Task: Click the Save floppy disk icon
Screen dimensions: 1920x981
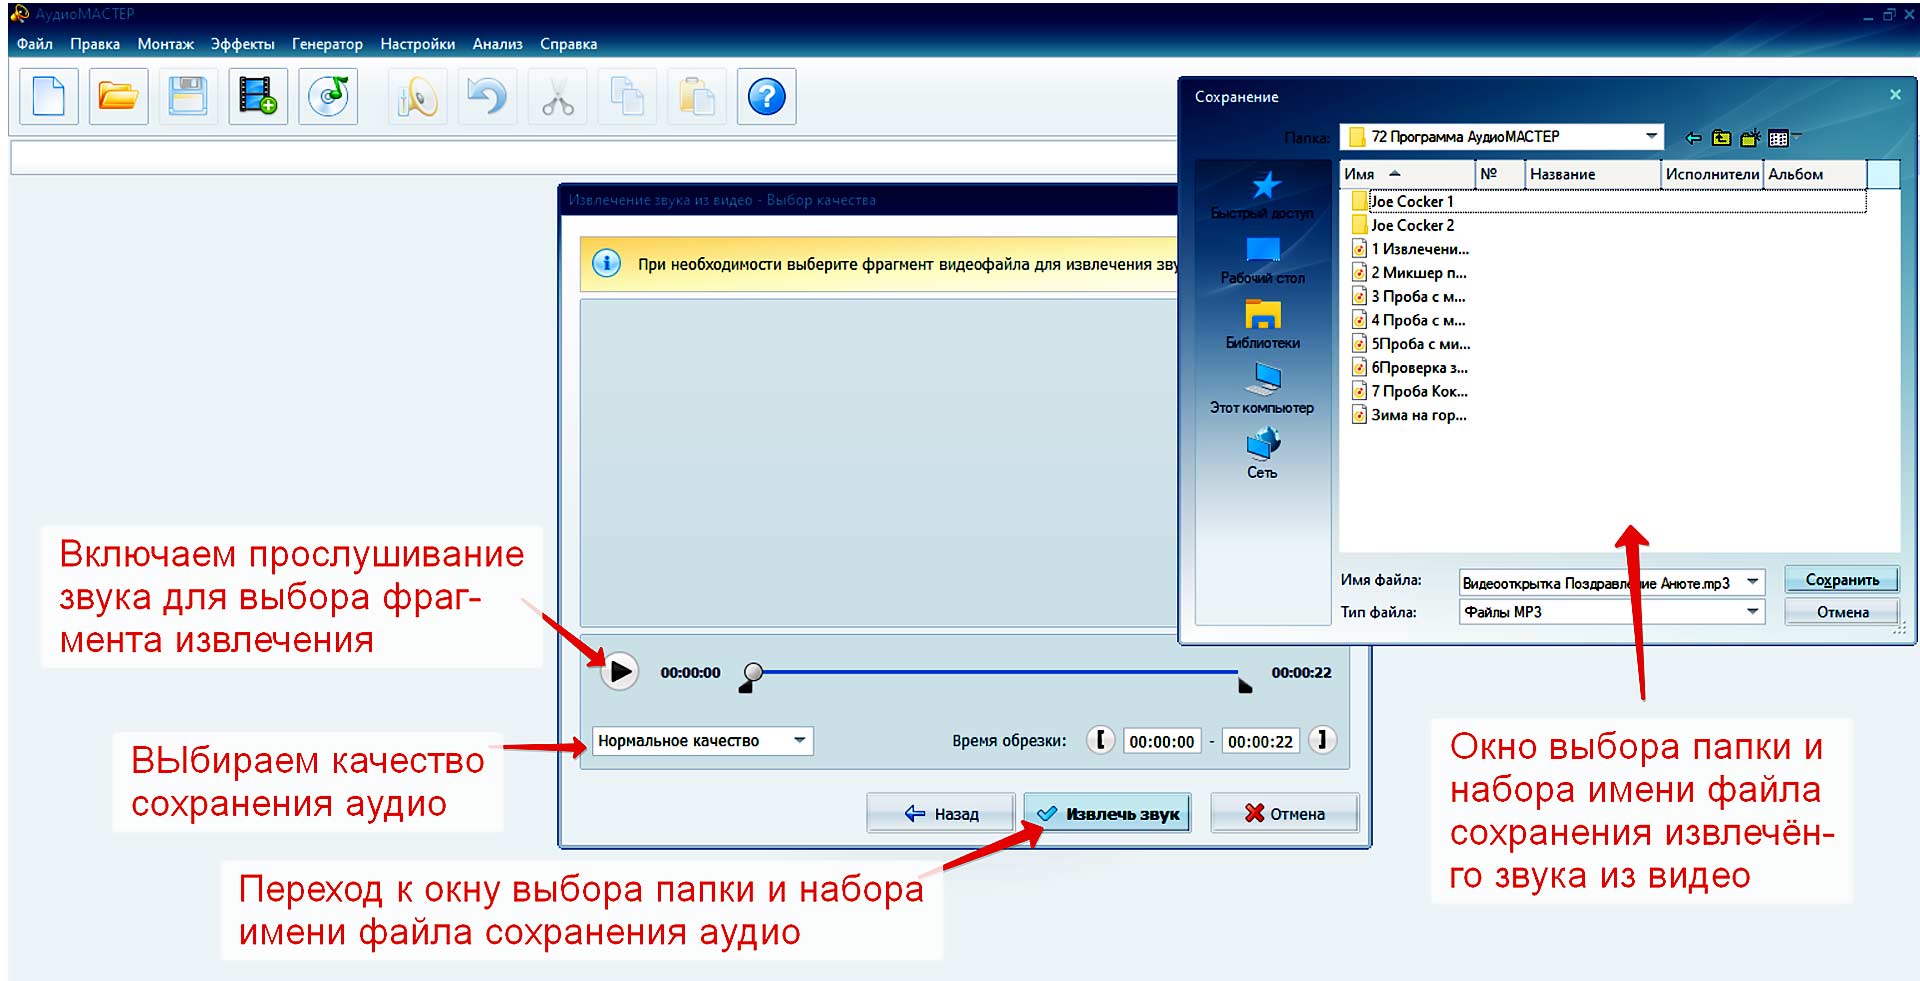Action: coord(188,97)
